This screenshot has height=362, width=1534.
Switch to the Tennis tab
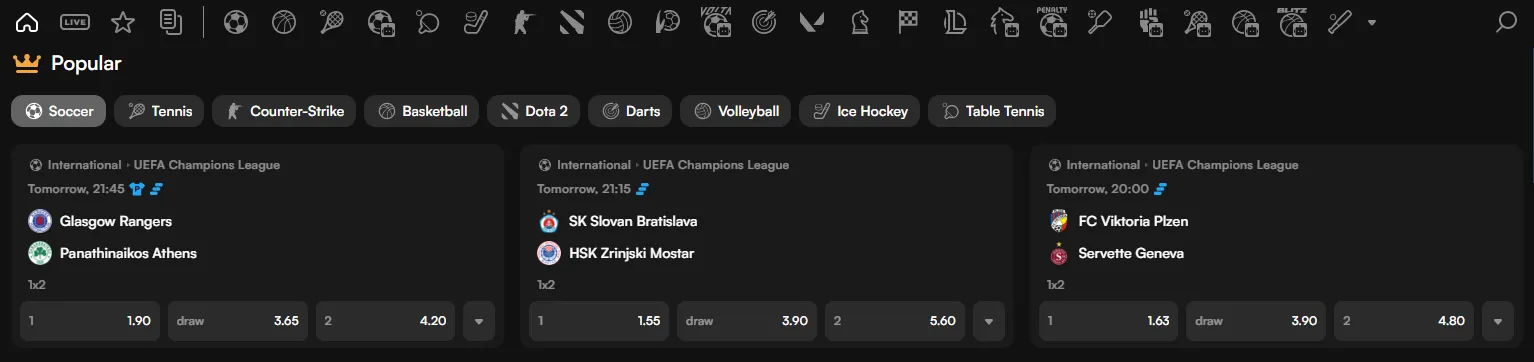(160, 111)
